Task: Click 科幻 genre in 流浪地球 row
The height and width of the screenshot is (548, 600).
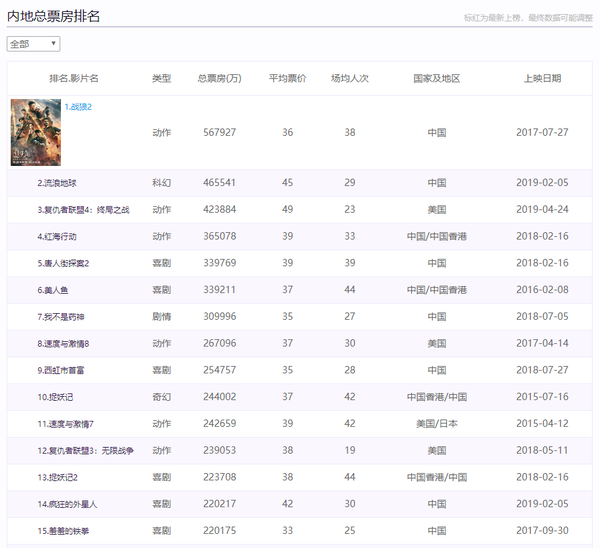Action: pos(161,183)
